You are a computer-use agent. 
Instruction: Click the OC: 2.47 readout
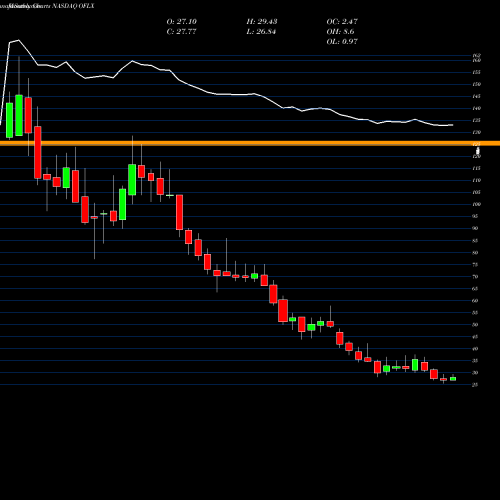[342, 22]
